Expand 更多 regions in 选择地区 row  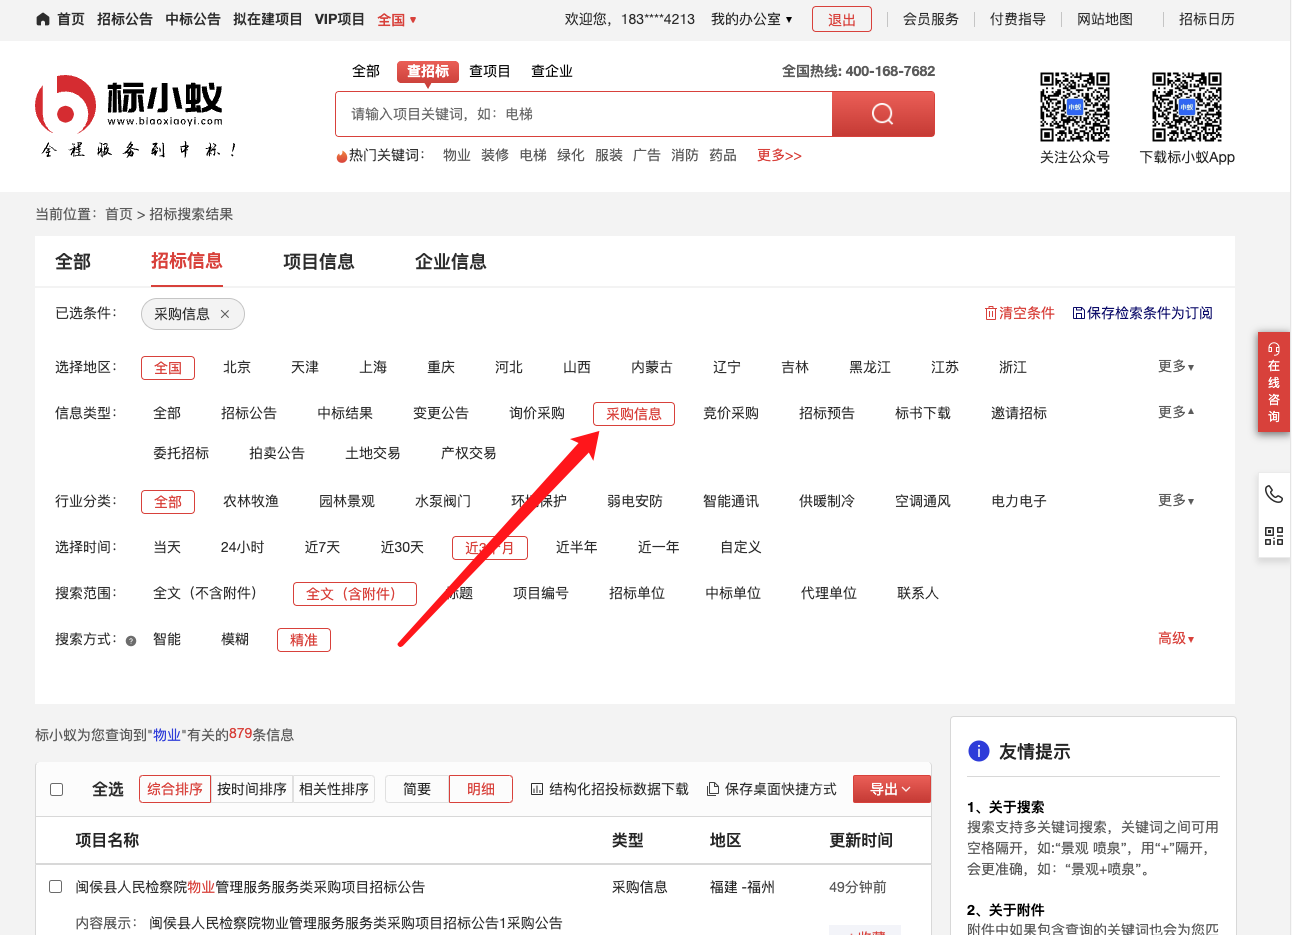click(x=1175, y=367)
